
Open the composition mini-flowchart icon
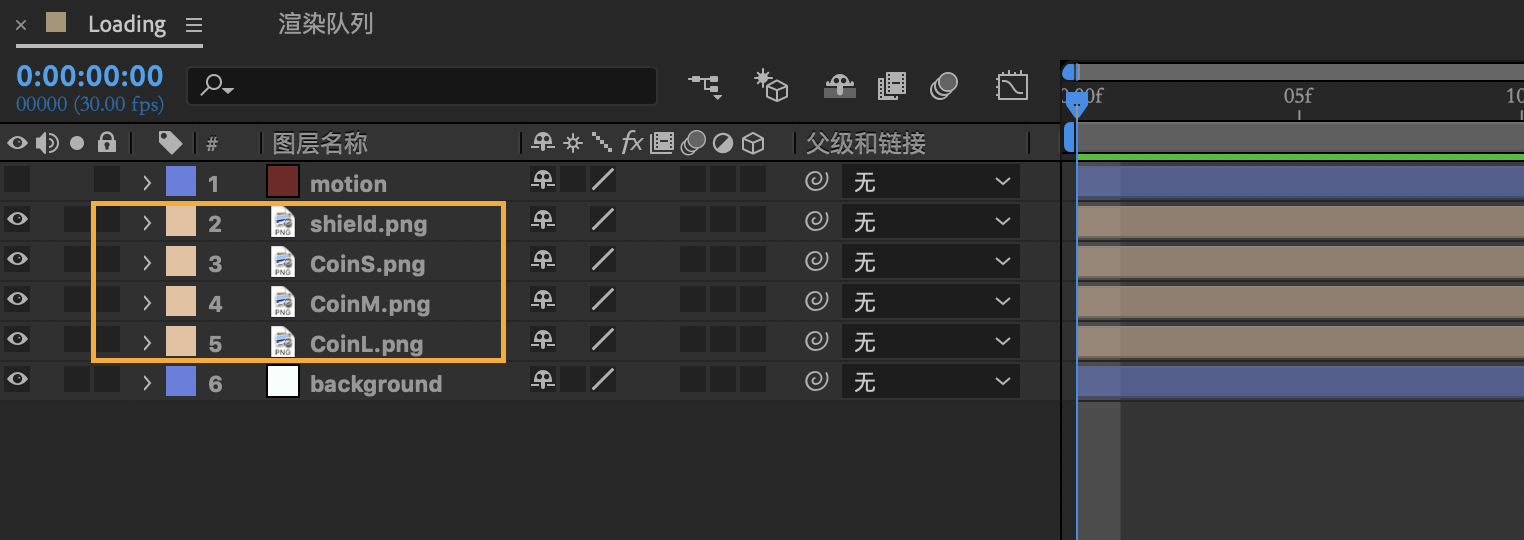click(x=705, y=86)
